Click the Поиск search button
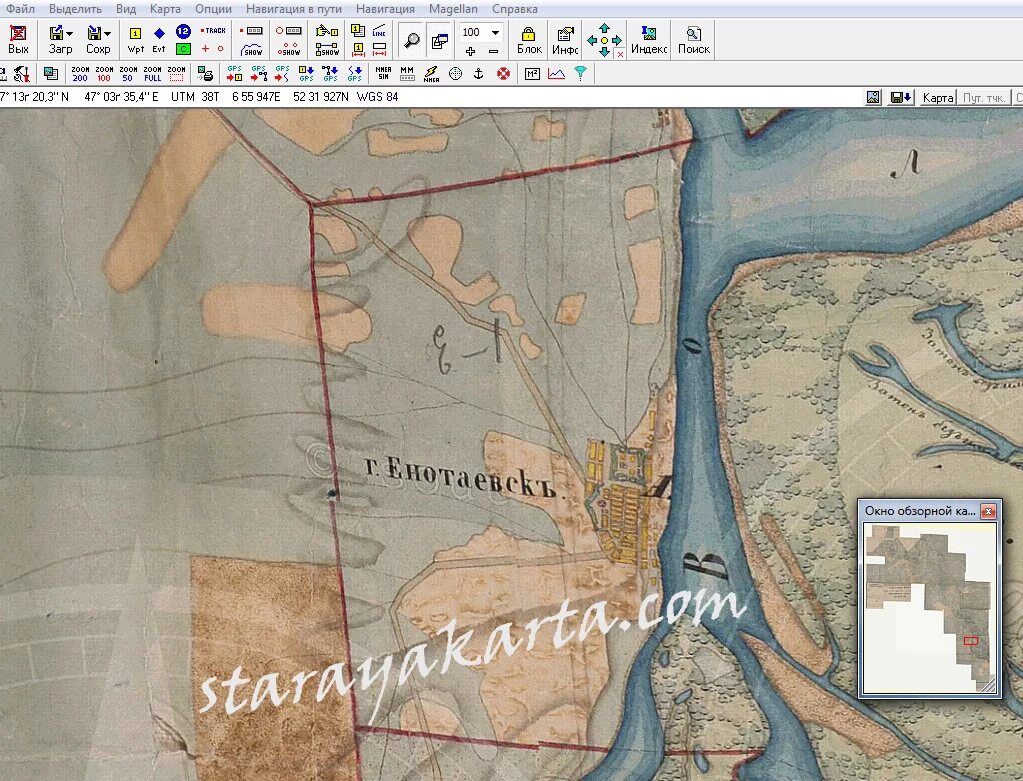 [x=694, y=40]
